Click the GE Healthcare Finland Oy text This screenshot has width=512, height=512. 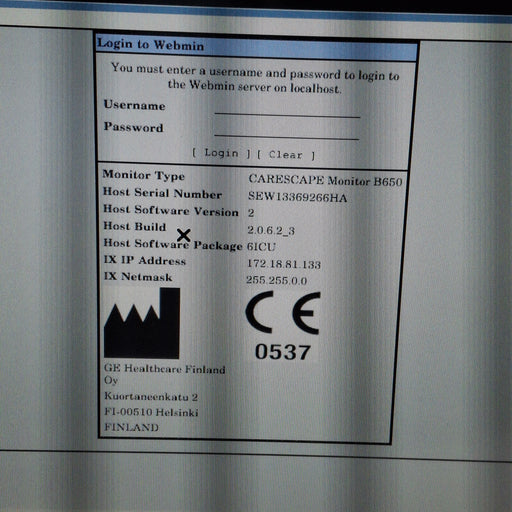point(165,374)
